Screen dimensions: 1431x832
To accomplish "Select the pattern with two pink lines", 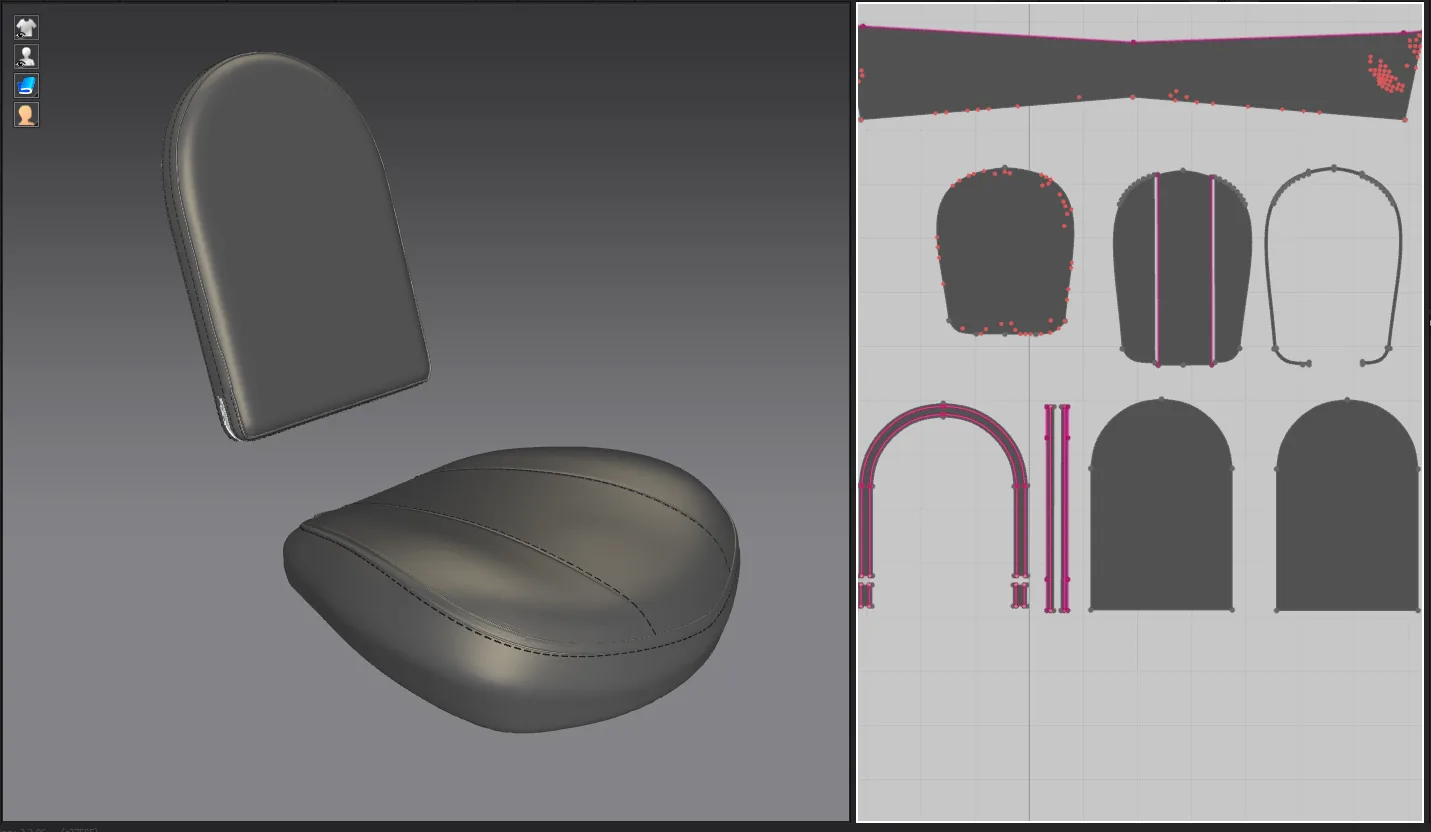I will click(x=1183, y=267).
